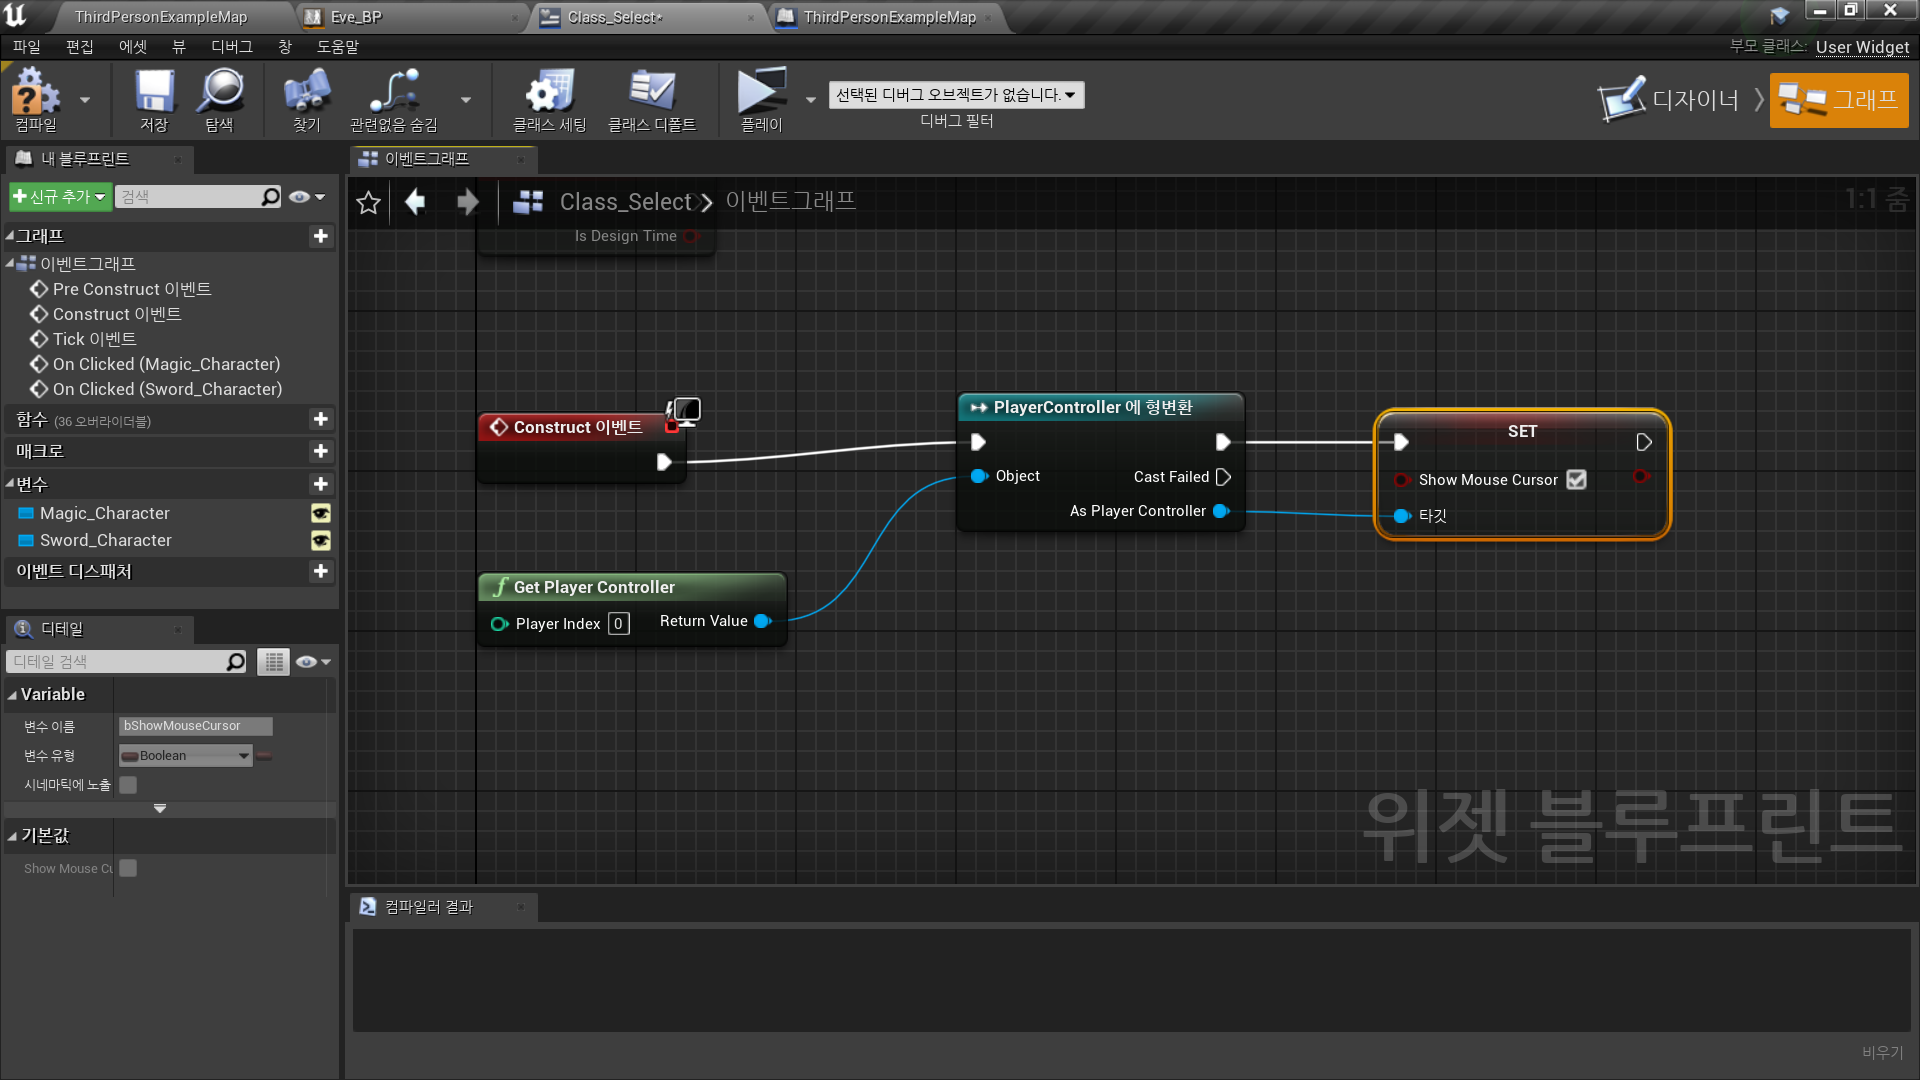Open the debug object filter dropdown
Viewport: 1920px width, 1080px height.
(955, 95)
